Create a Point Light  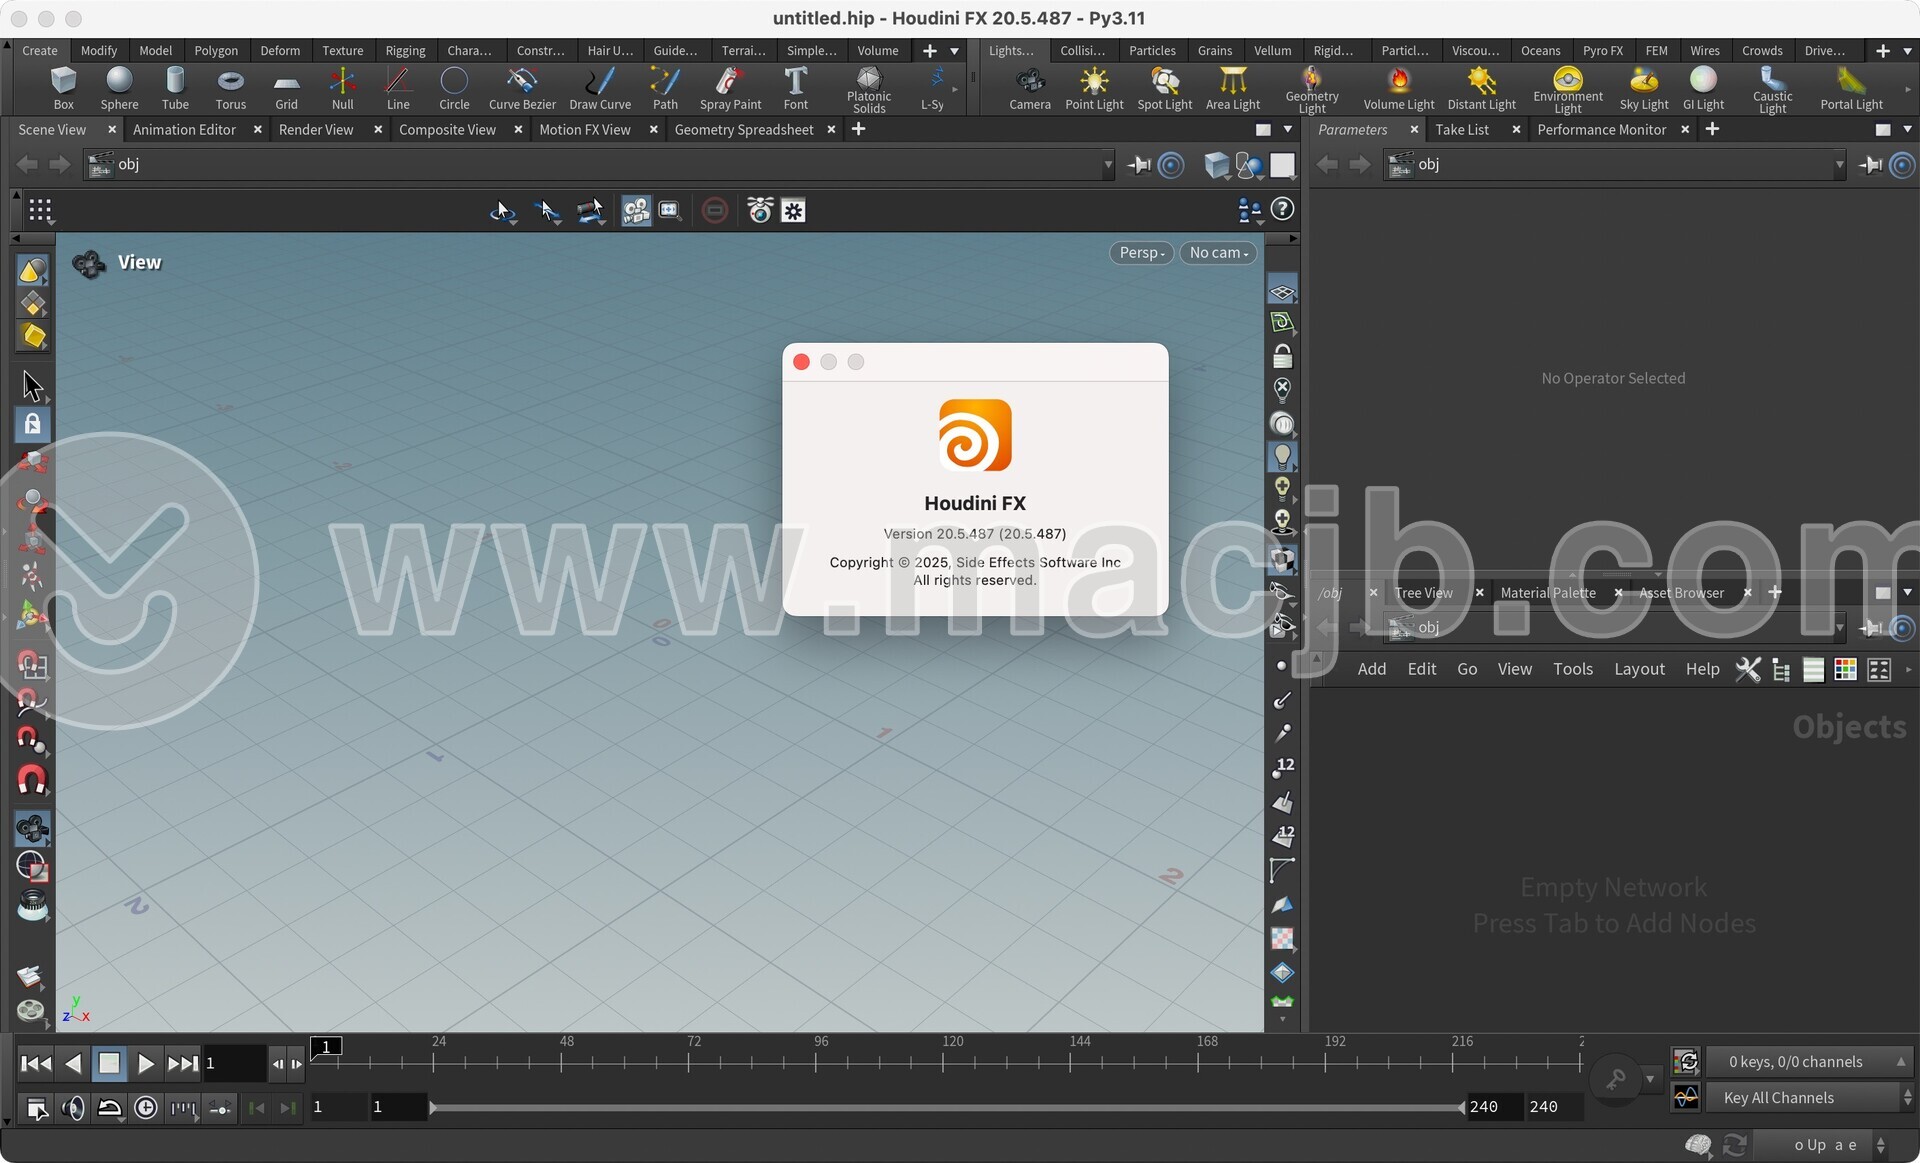[1094, 88]
